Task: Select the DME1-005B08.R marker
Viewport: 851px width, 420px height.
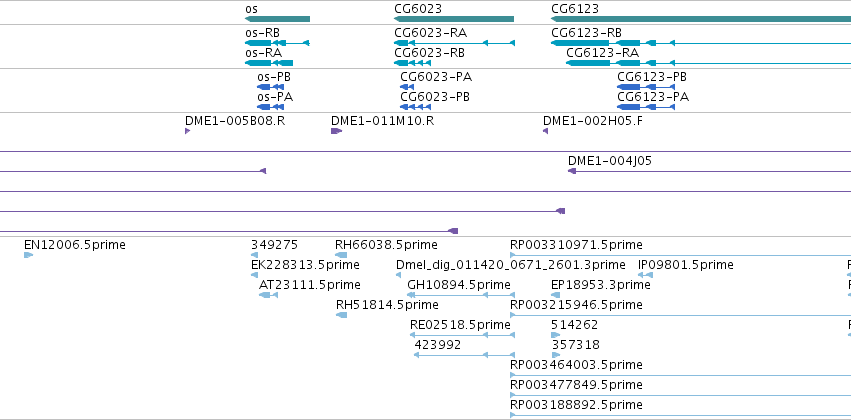Action: (187, 131)
